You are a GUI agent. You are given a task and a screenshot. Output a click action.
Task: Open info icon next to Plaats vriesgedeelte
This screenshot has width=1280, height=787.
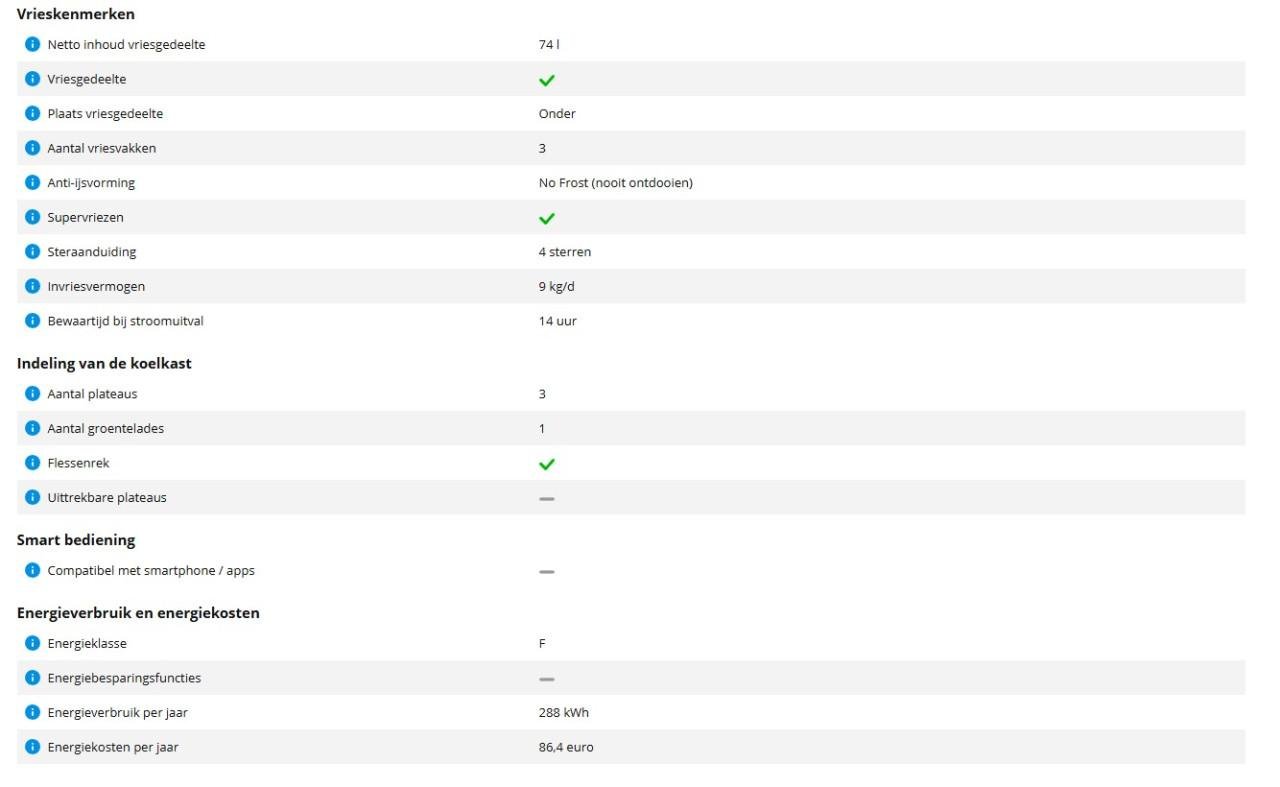(x=32, y=114)
